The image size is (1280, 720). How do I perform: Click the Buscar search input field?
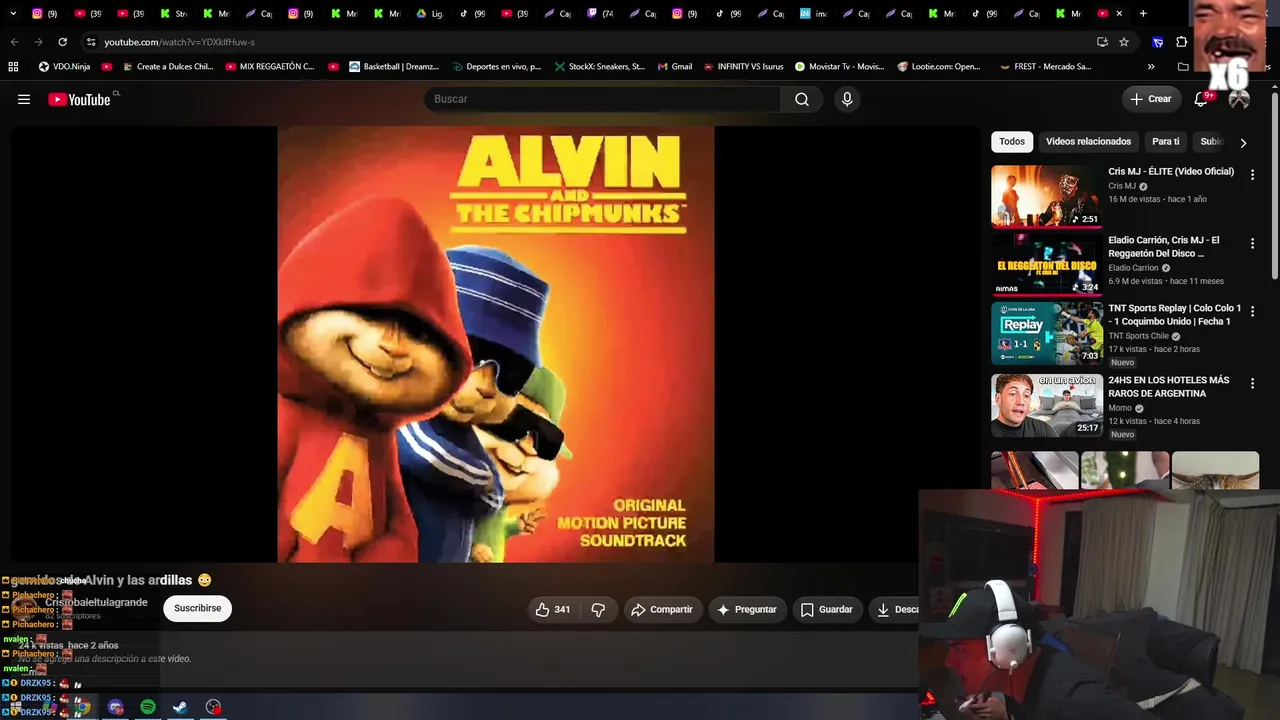[602, 99]
